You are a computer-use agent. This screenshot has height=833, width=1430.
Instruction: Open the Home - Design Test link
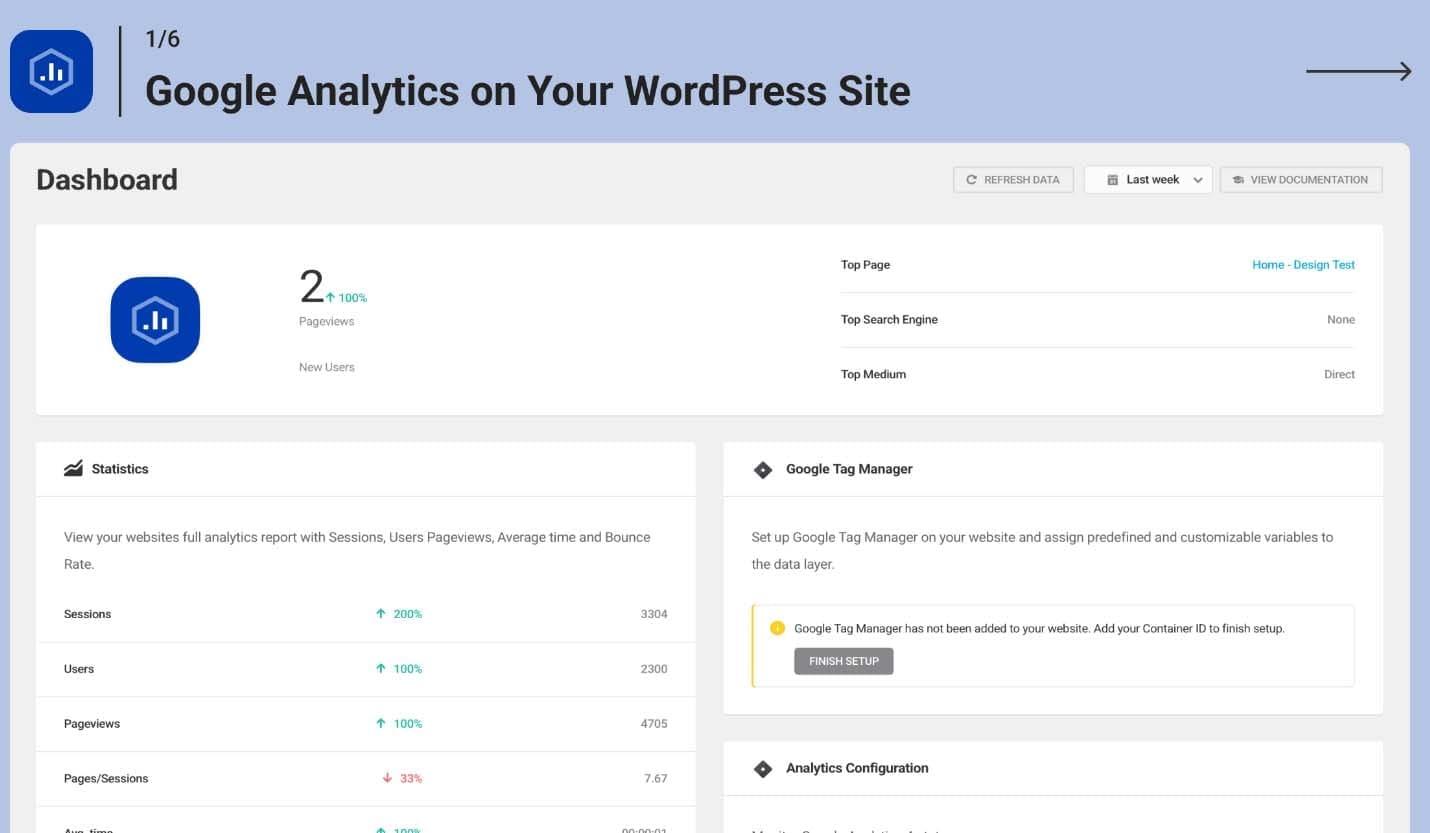click(1303, 265)
